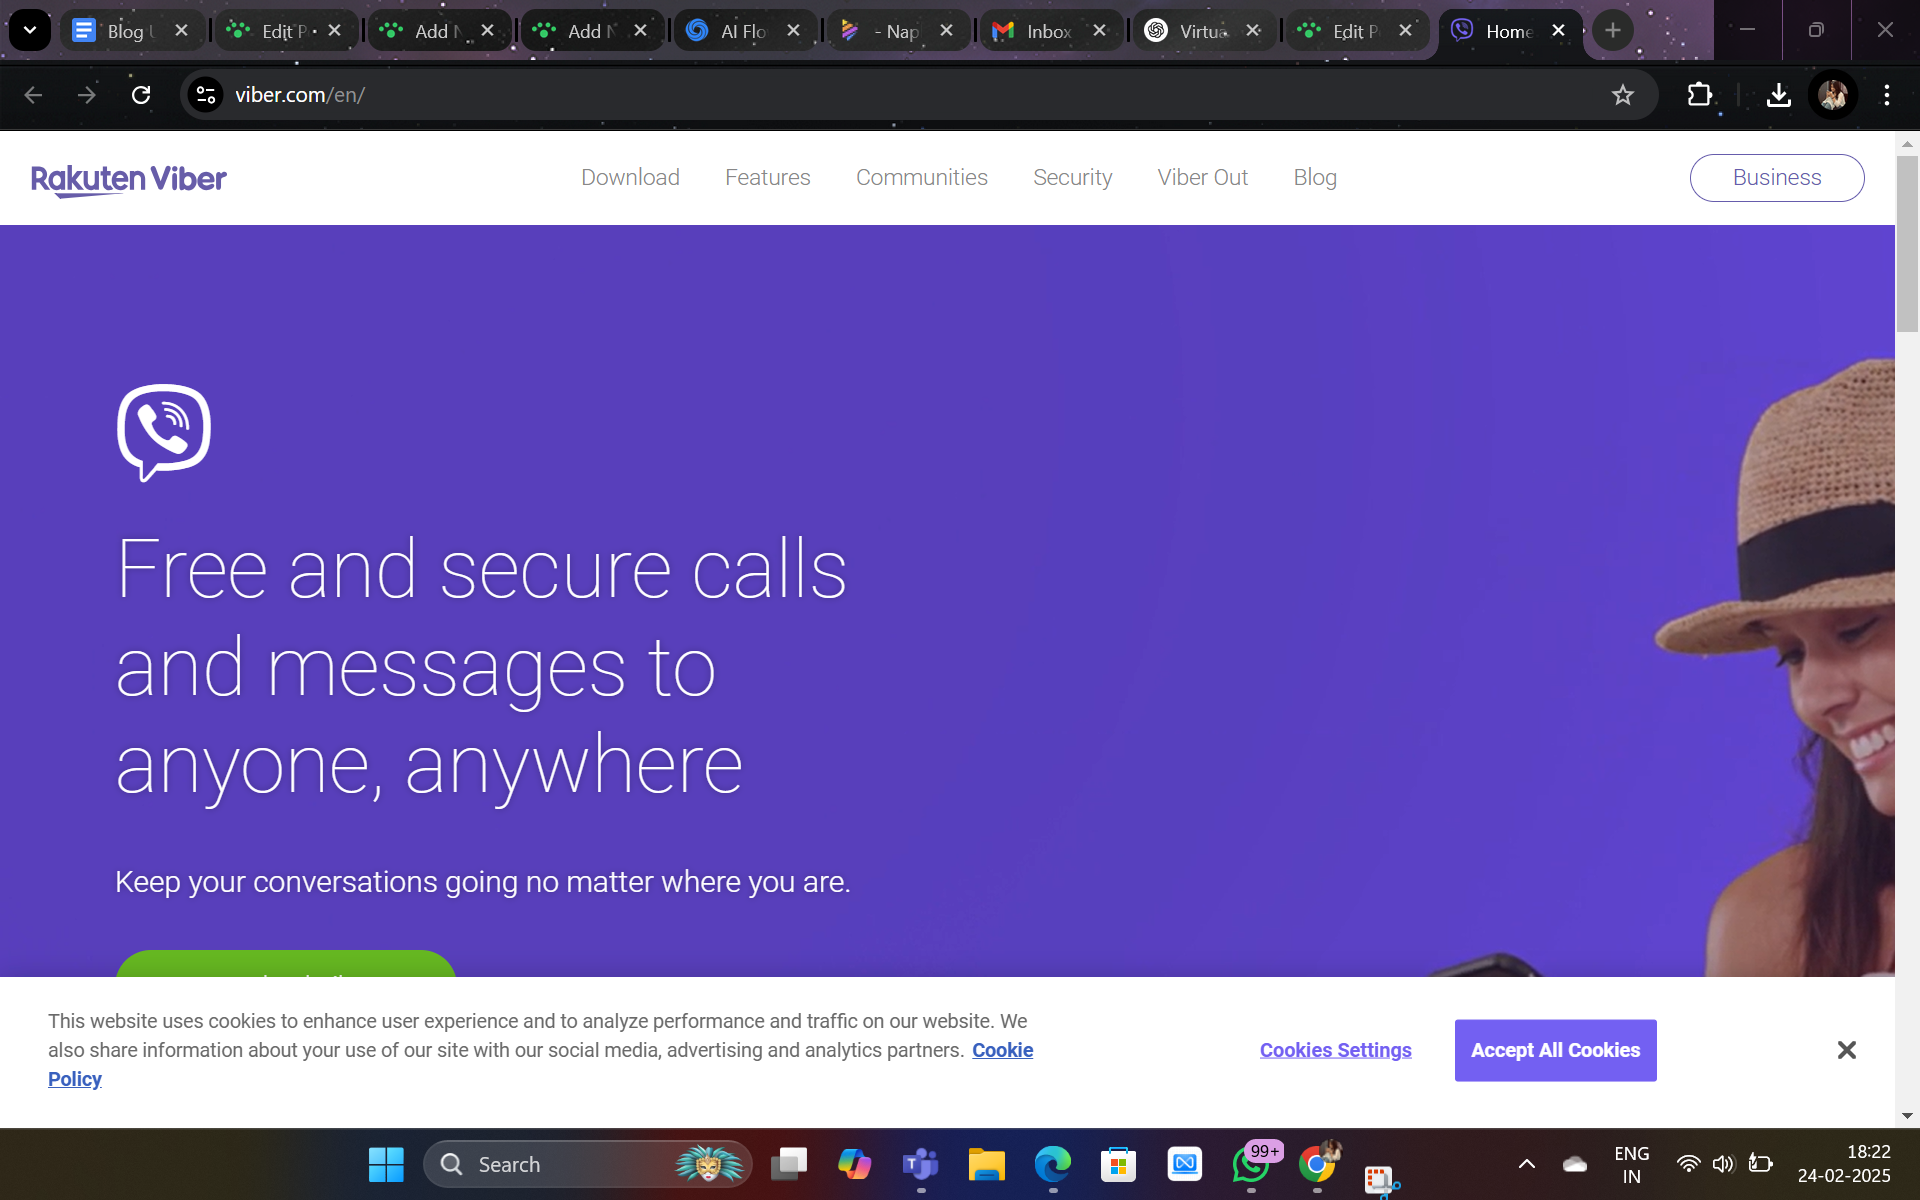Open the Download navigation menu item

click(x=629, y=177)
